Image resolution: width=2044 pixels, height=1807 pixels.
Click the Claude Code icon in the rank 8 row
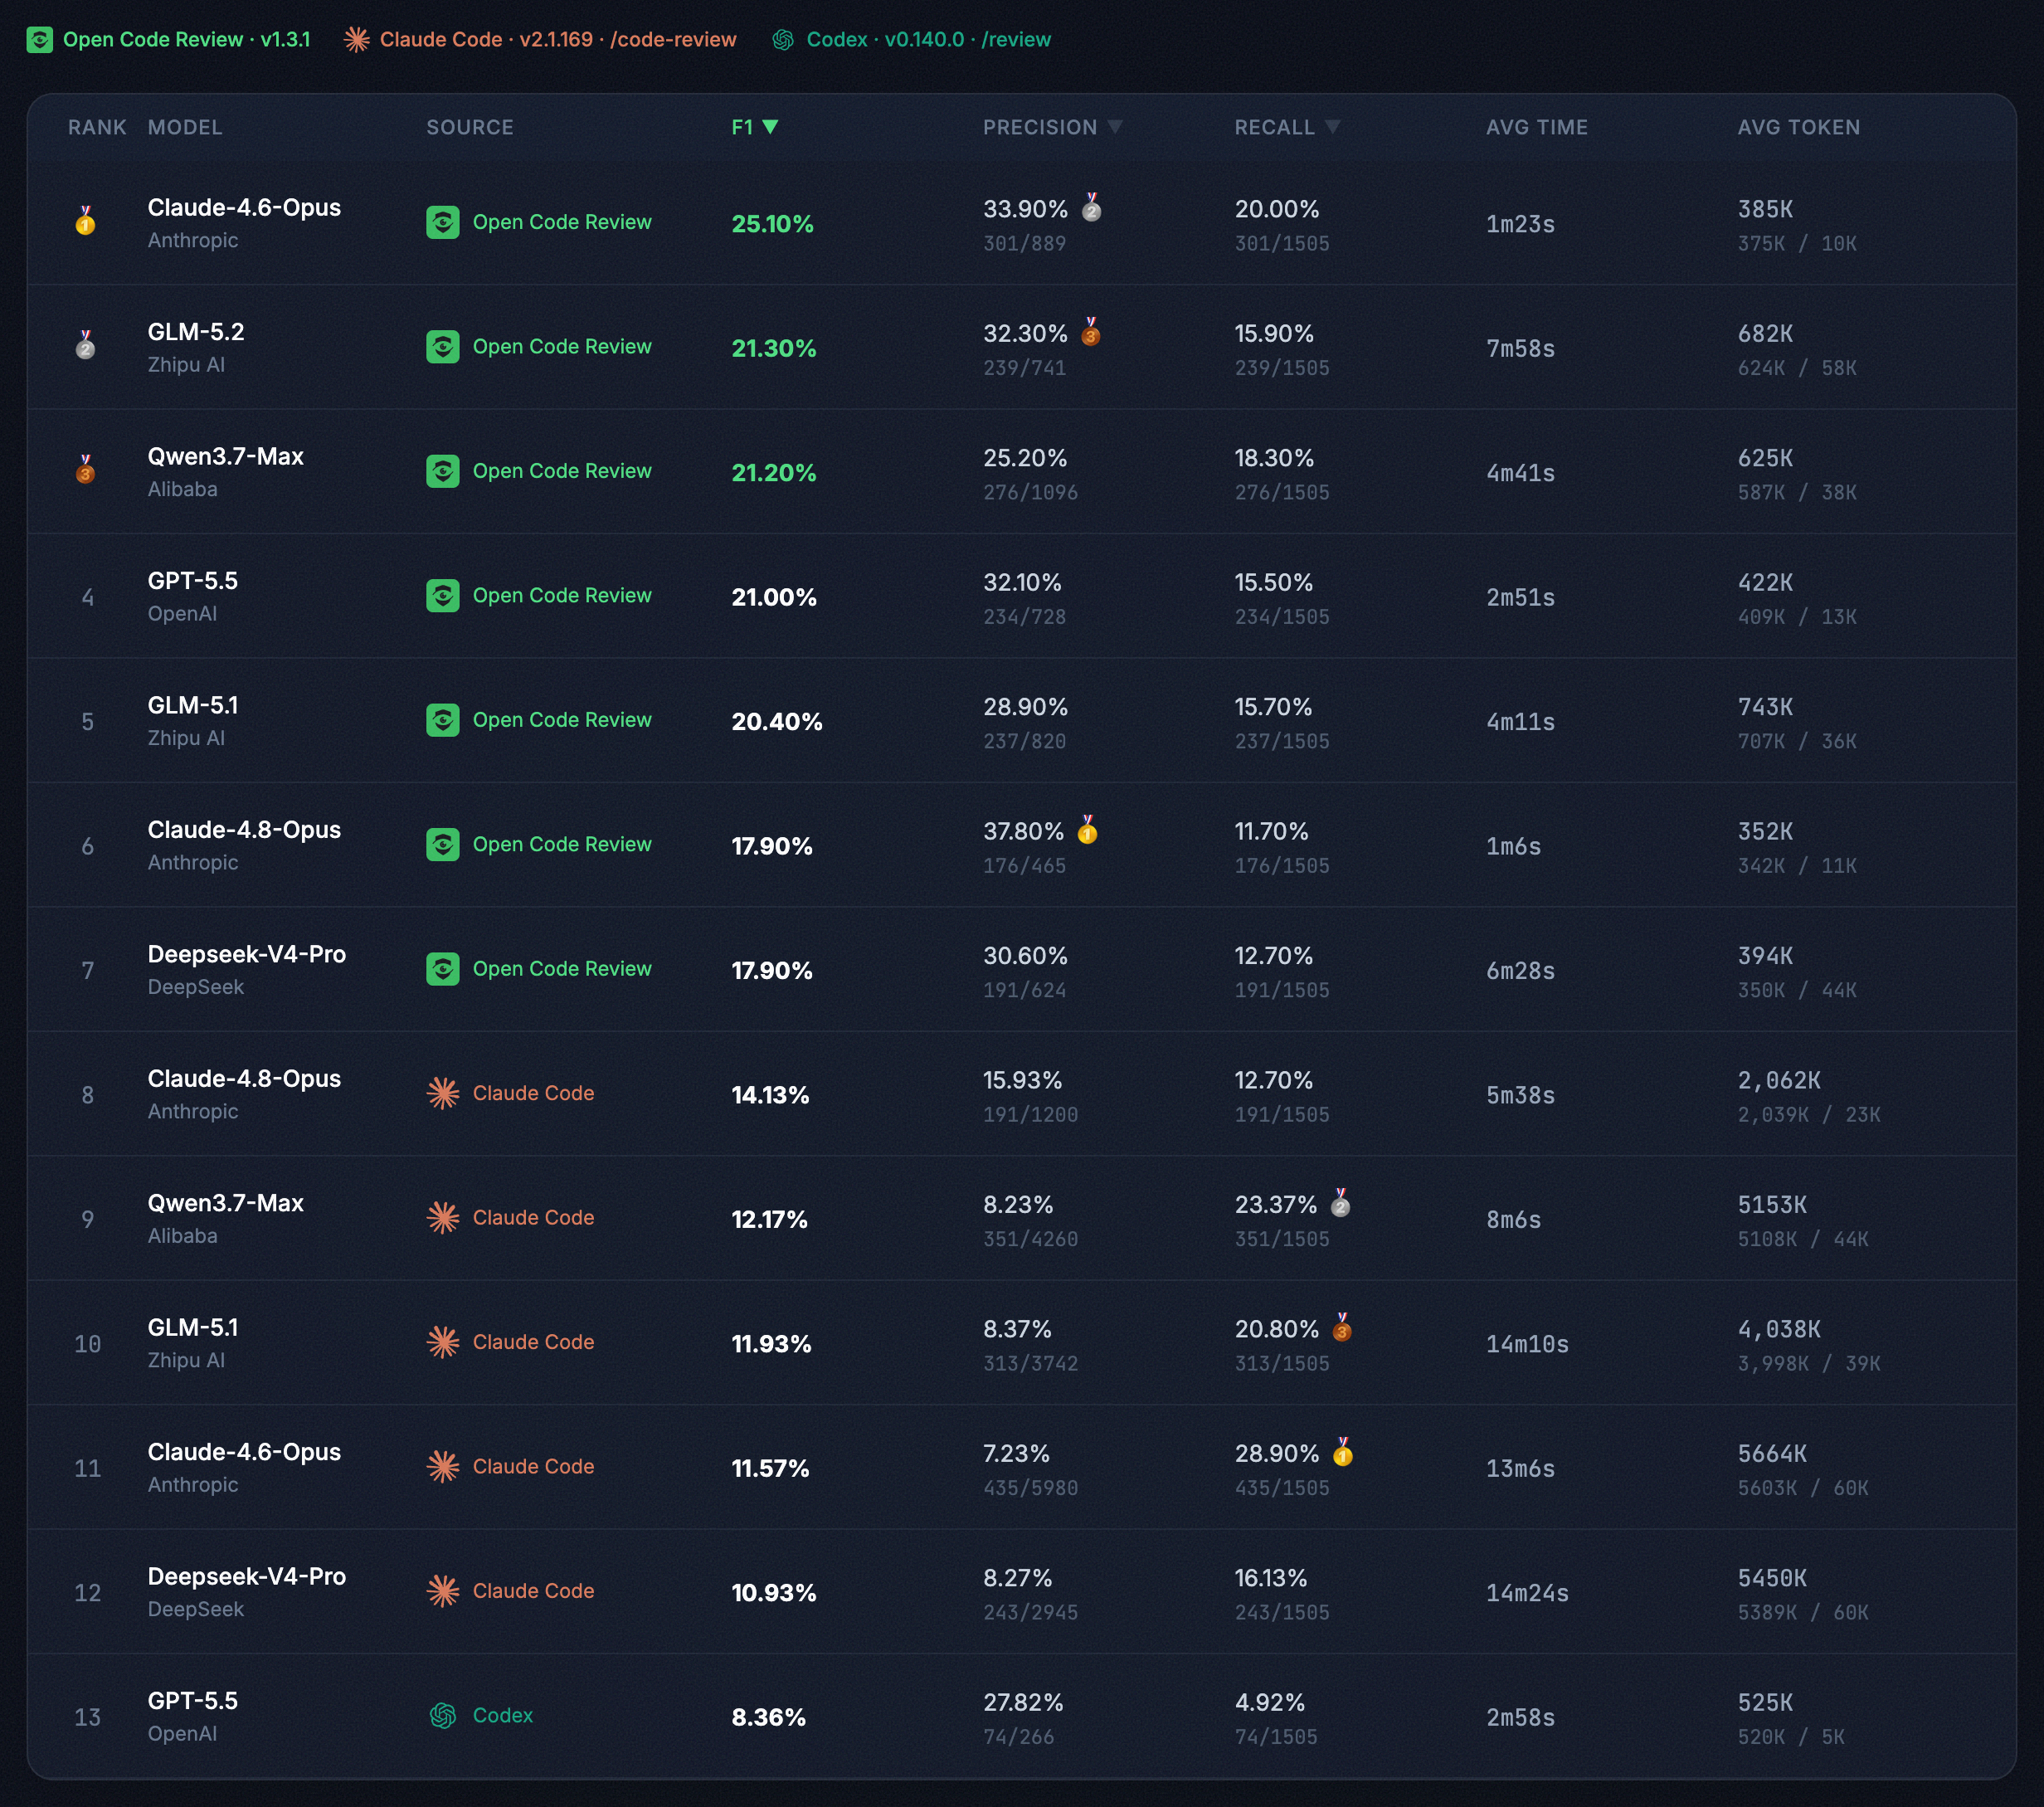(443, 1094)
